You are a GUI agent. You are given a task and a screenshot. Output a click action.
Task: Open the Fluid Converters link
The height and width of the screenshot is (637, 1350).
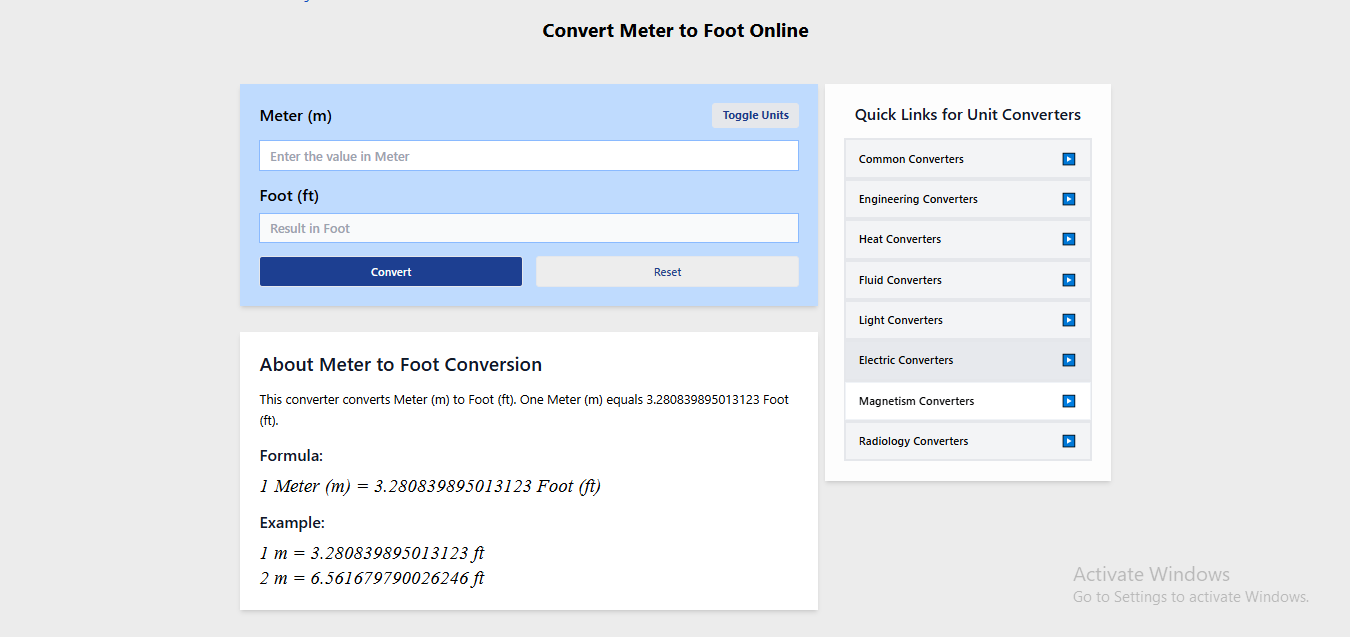point(899,279)
